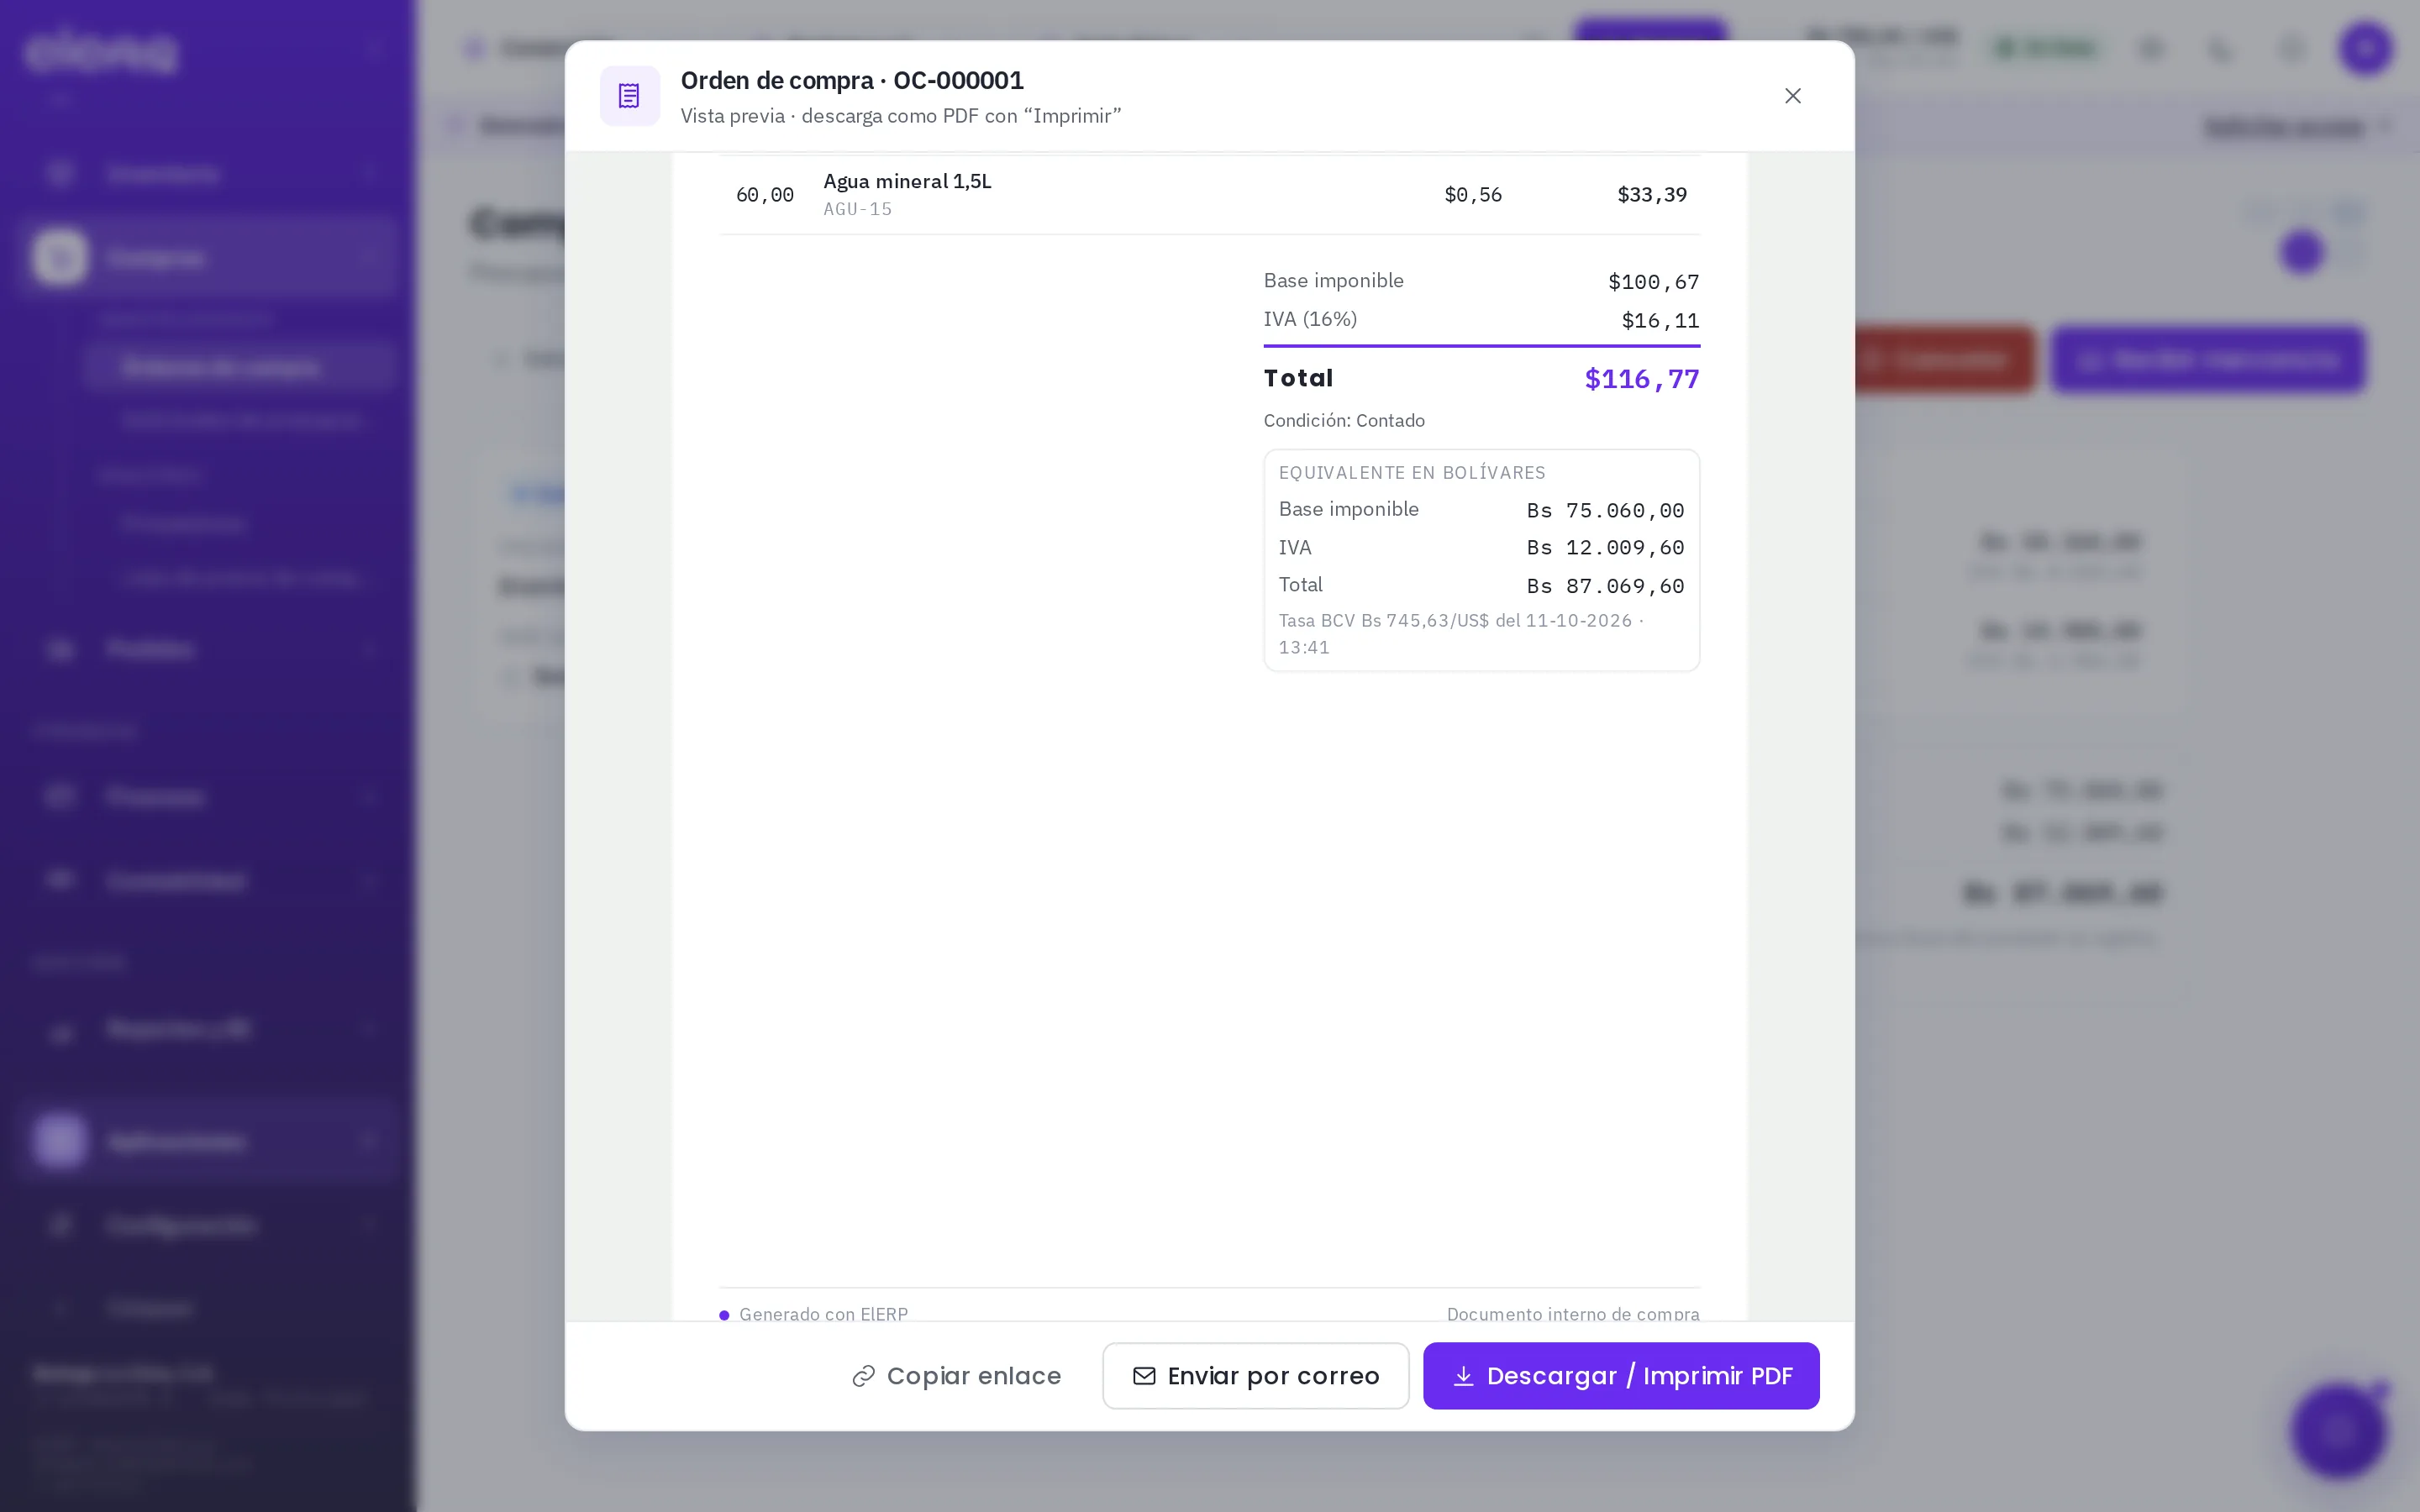The width and height of the screenshot is (2420, 1512).
Task: Click the IVA (16%) label
Action: click(1310, 319)
